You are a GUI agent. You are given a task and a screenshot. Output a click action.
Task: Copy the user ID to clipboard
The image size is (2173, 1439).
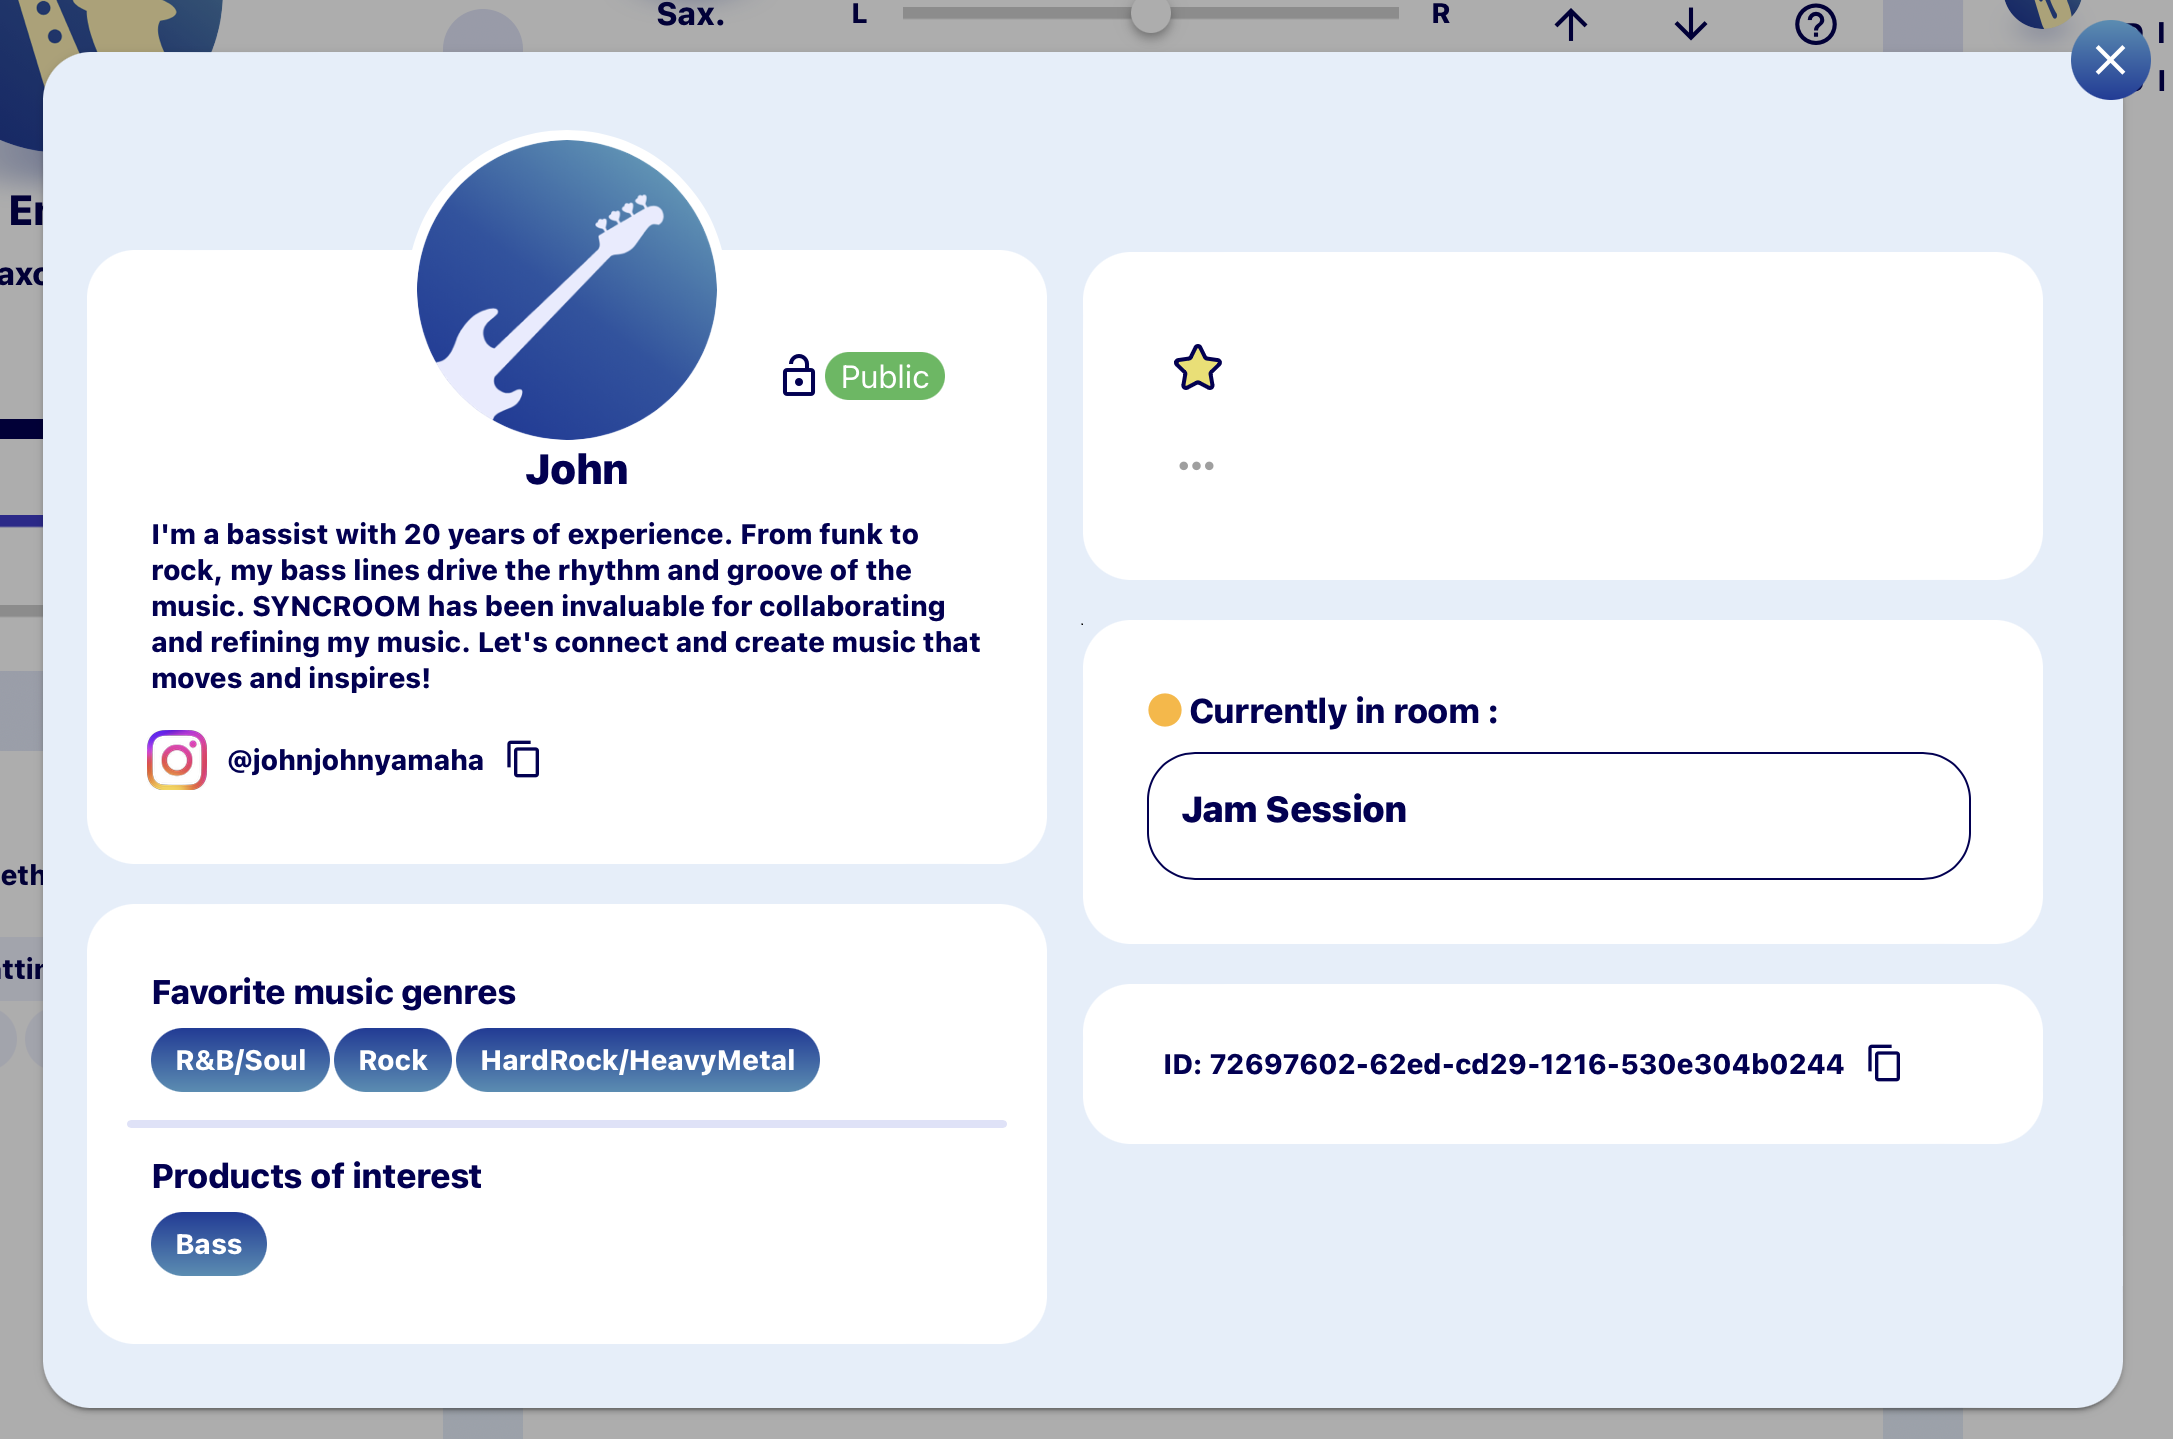coord(1884,1063)
